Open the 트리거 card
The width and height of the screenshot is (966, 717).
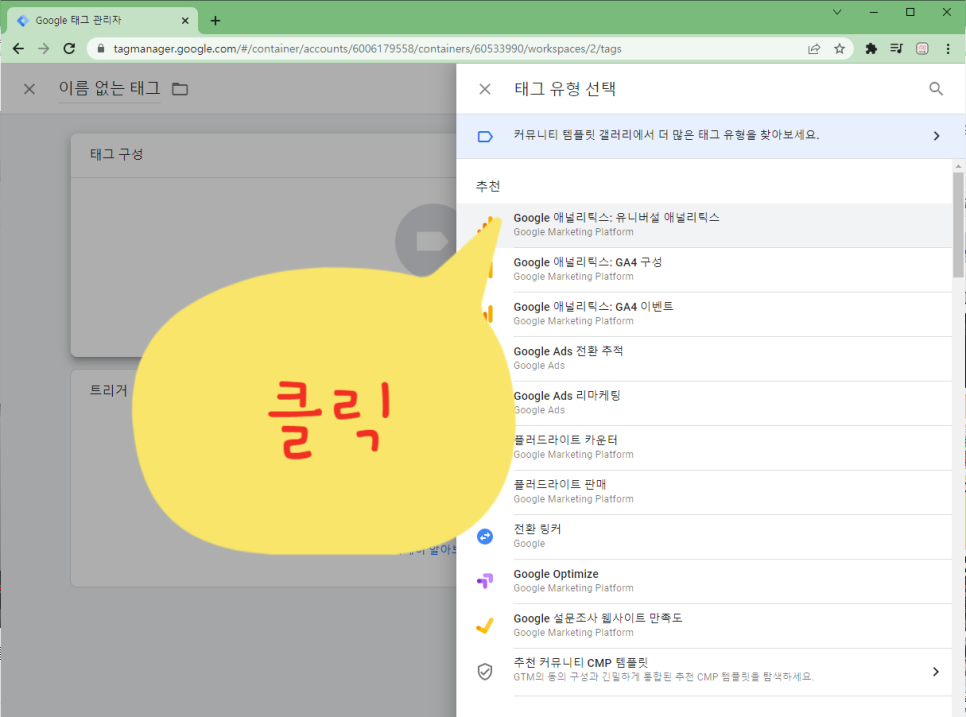(264, 478)
